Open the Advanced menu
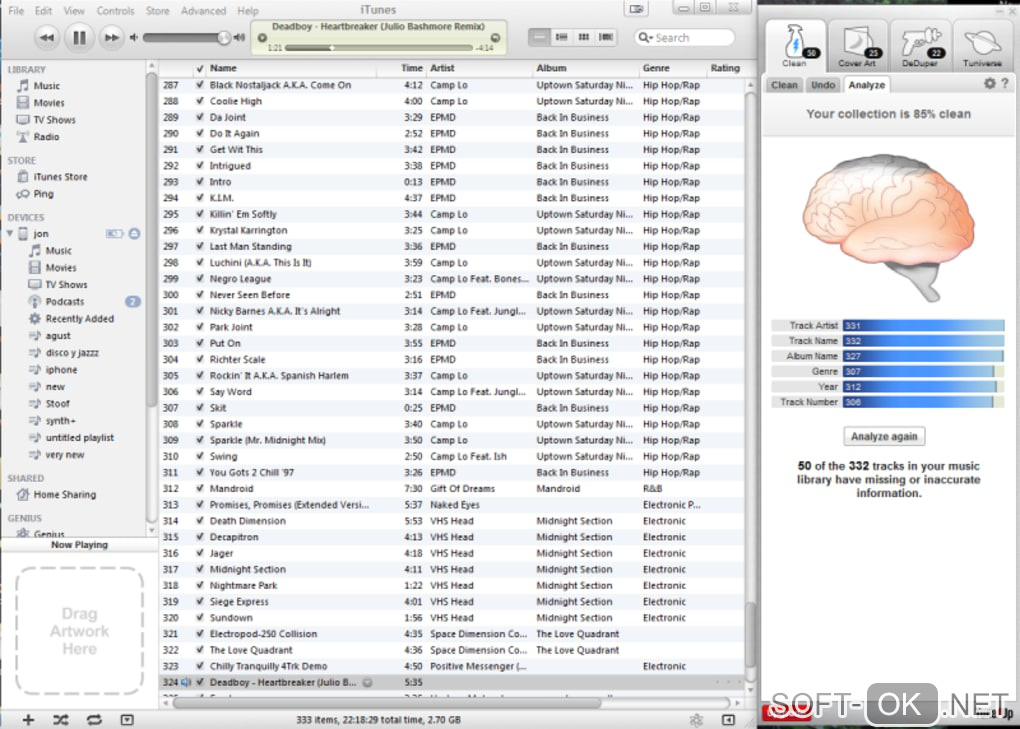 (204, 10)
